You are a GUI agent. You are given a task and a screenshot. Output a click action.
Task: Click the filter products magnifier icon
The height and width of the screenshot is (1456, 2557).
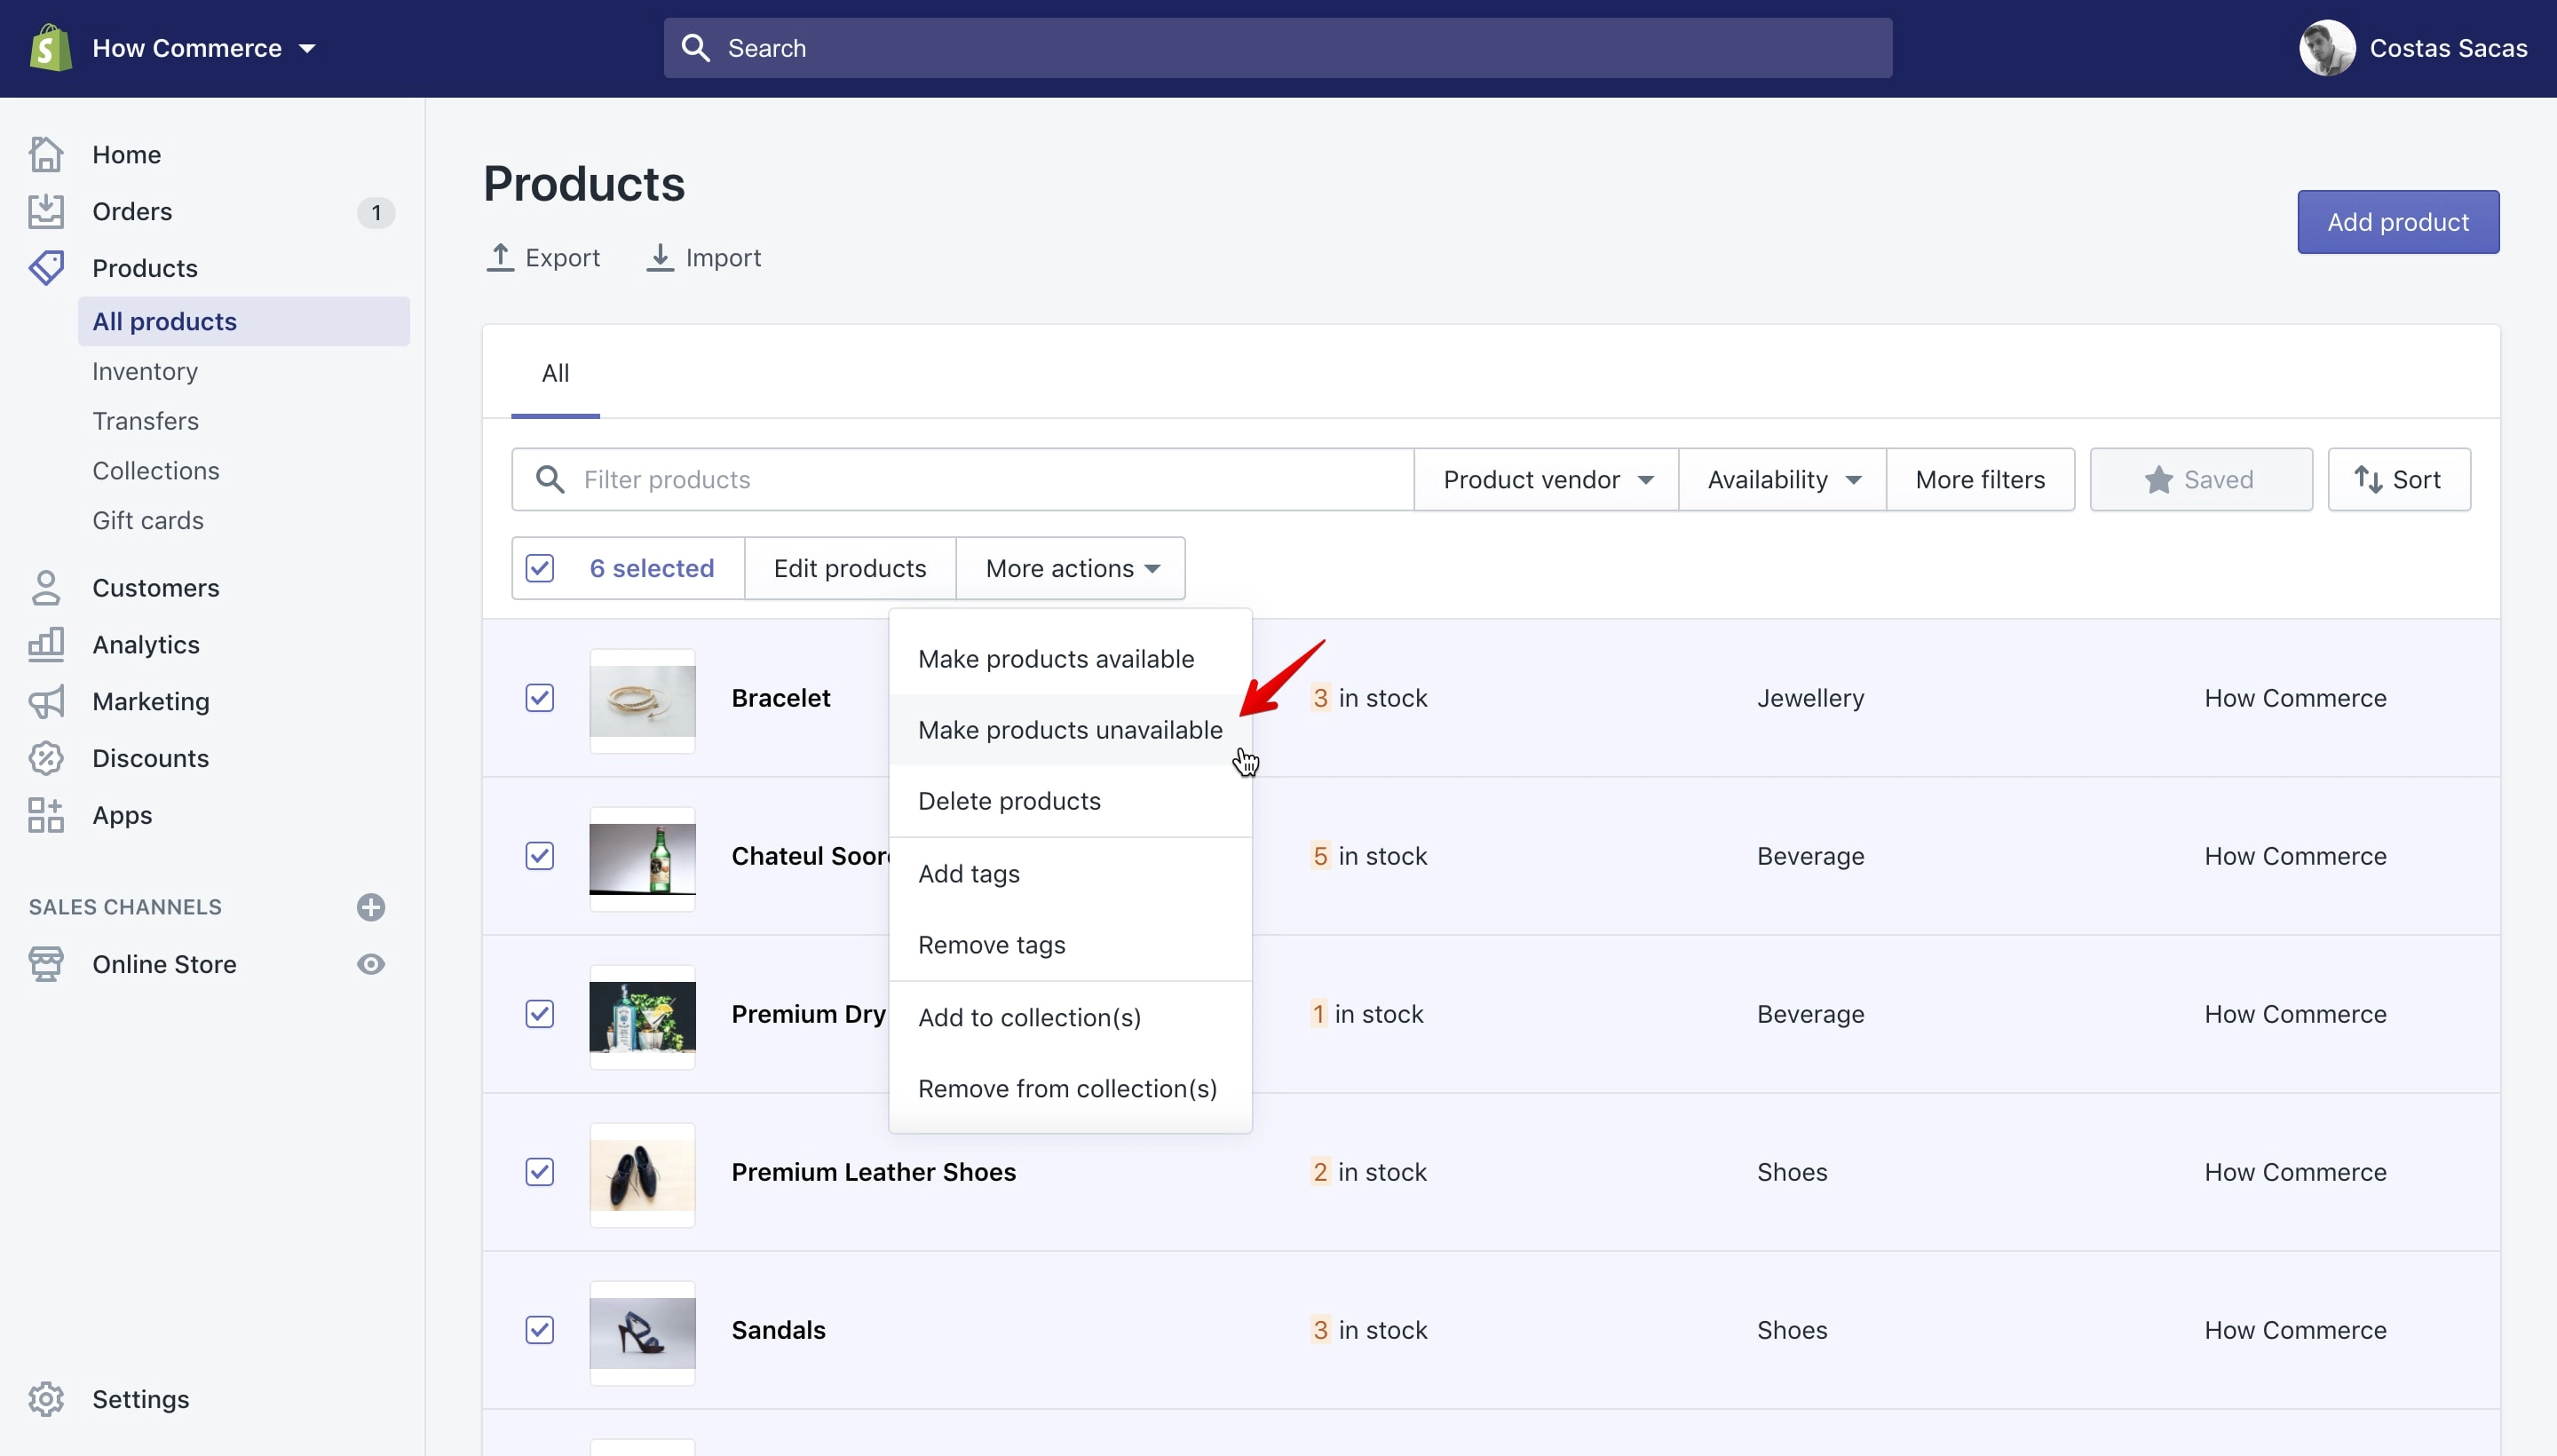(549, 479)
